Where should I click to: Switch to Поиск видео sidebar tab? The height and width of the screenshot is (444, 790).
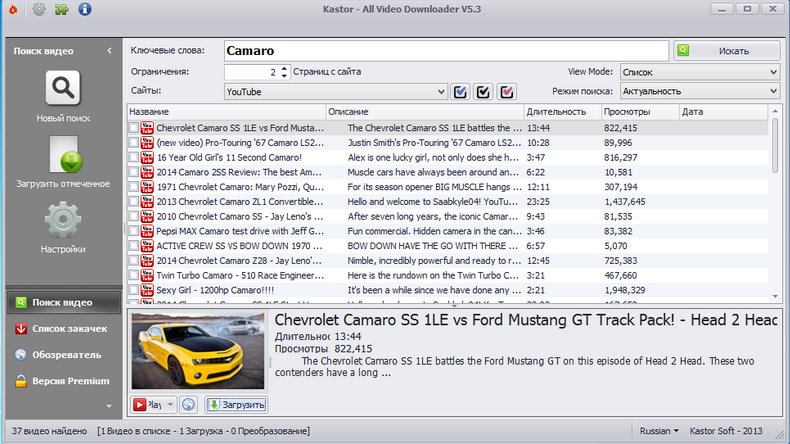[64, 302]
